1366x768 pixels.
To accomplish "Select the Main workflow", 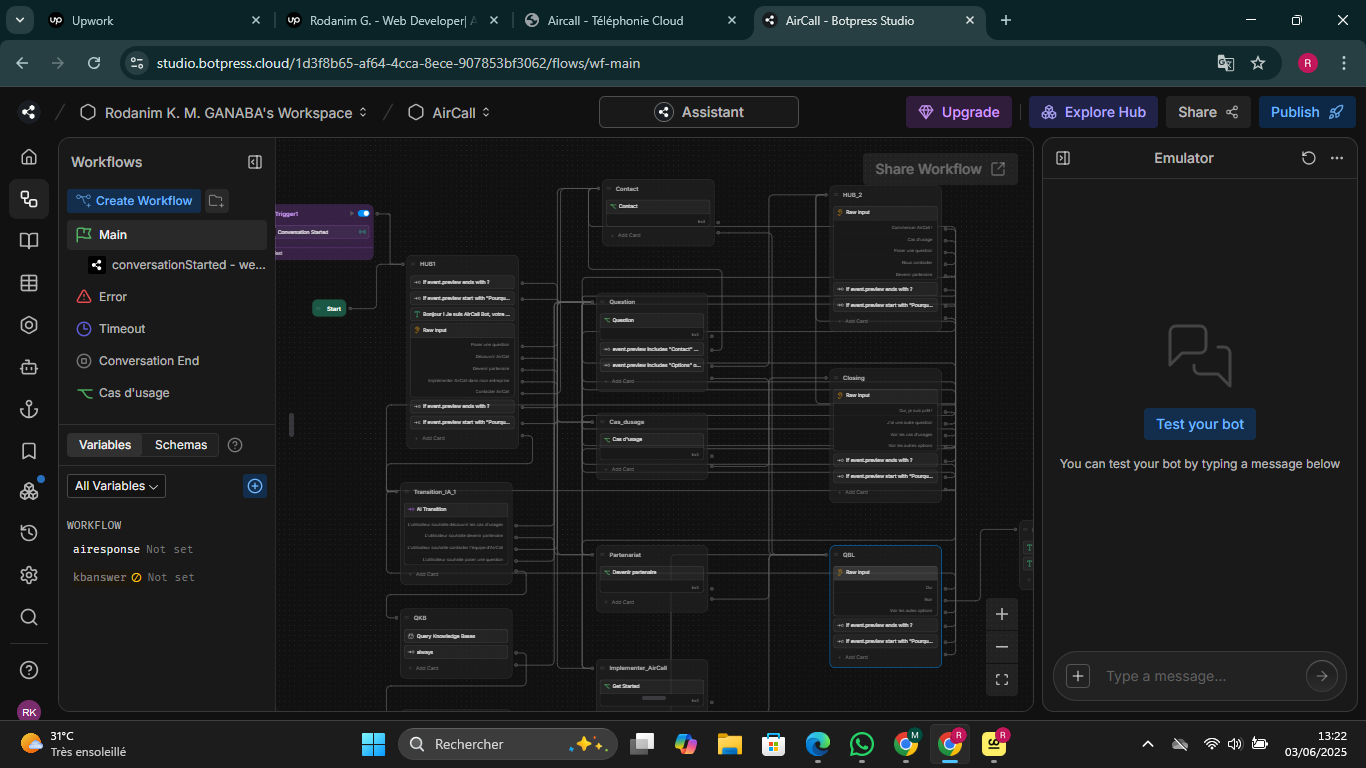I will tap(167, 235).
